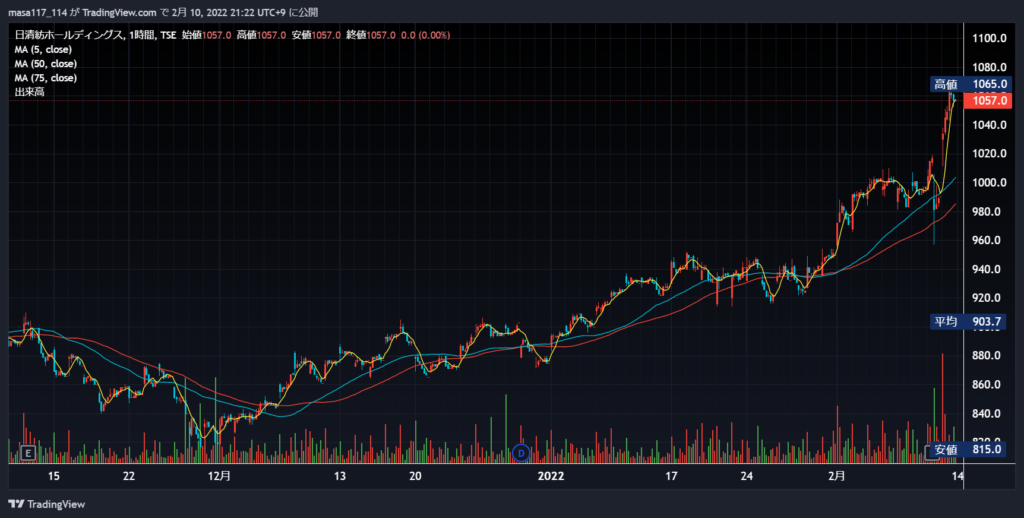Select the MA (50, close) indicator legend

tap(46, 64)
